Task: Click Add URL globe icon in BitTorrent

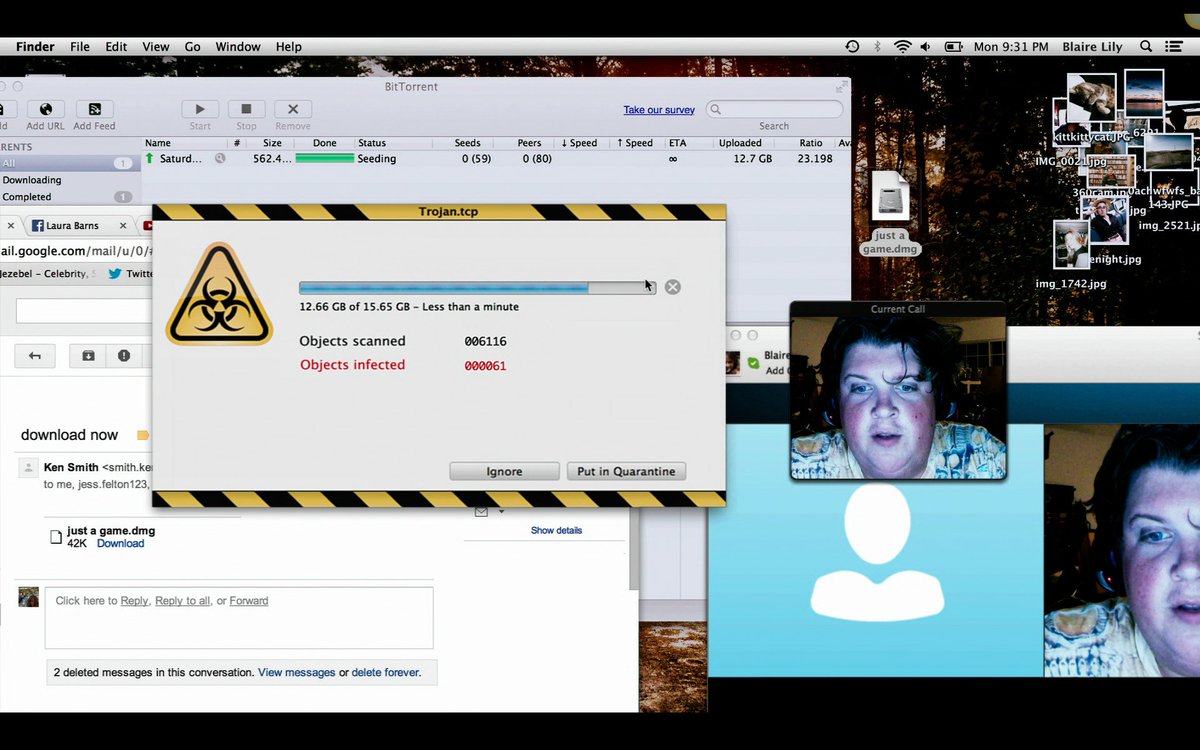Action: coord(45,109)
